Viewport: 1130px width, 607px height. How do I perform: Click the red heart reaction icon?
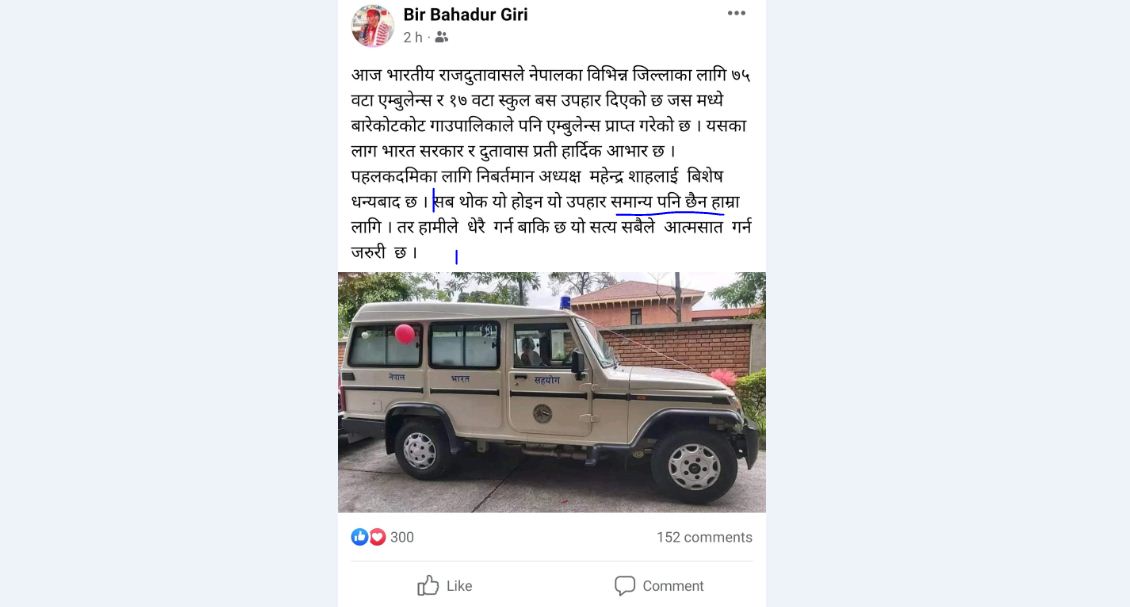(377, 536)
